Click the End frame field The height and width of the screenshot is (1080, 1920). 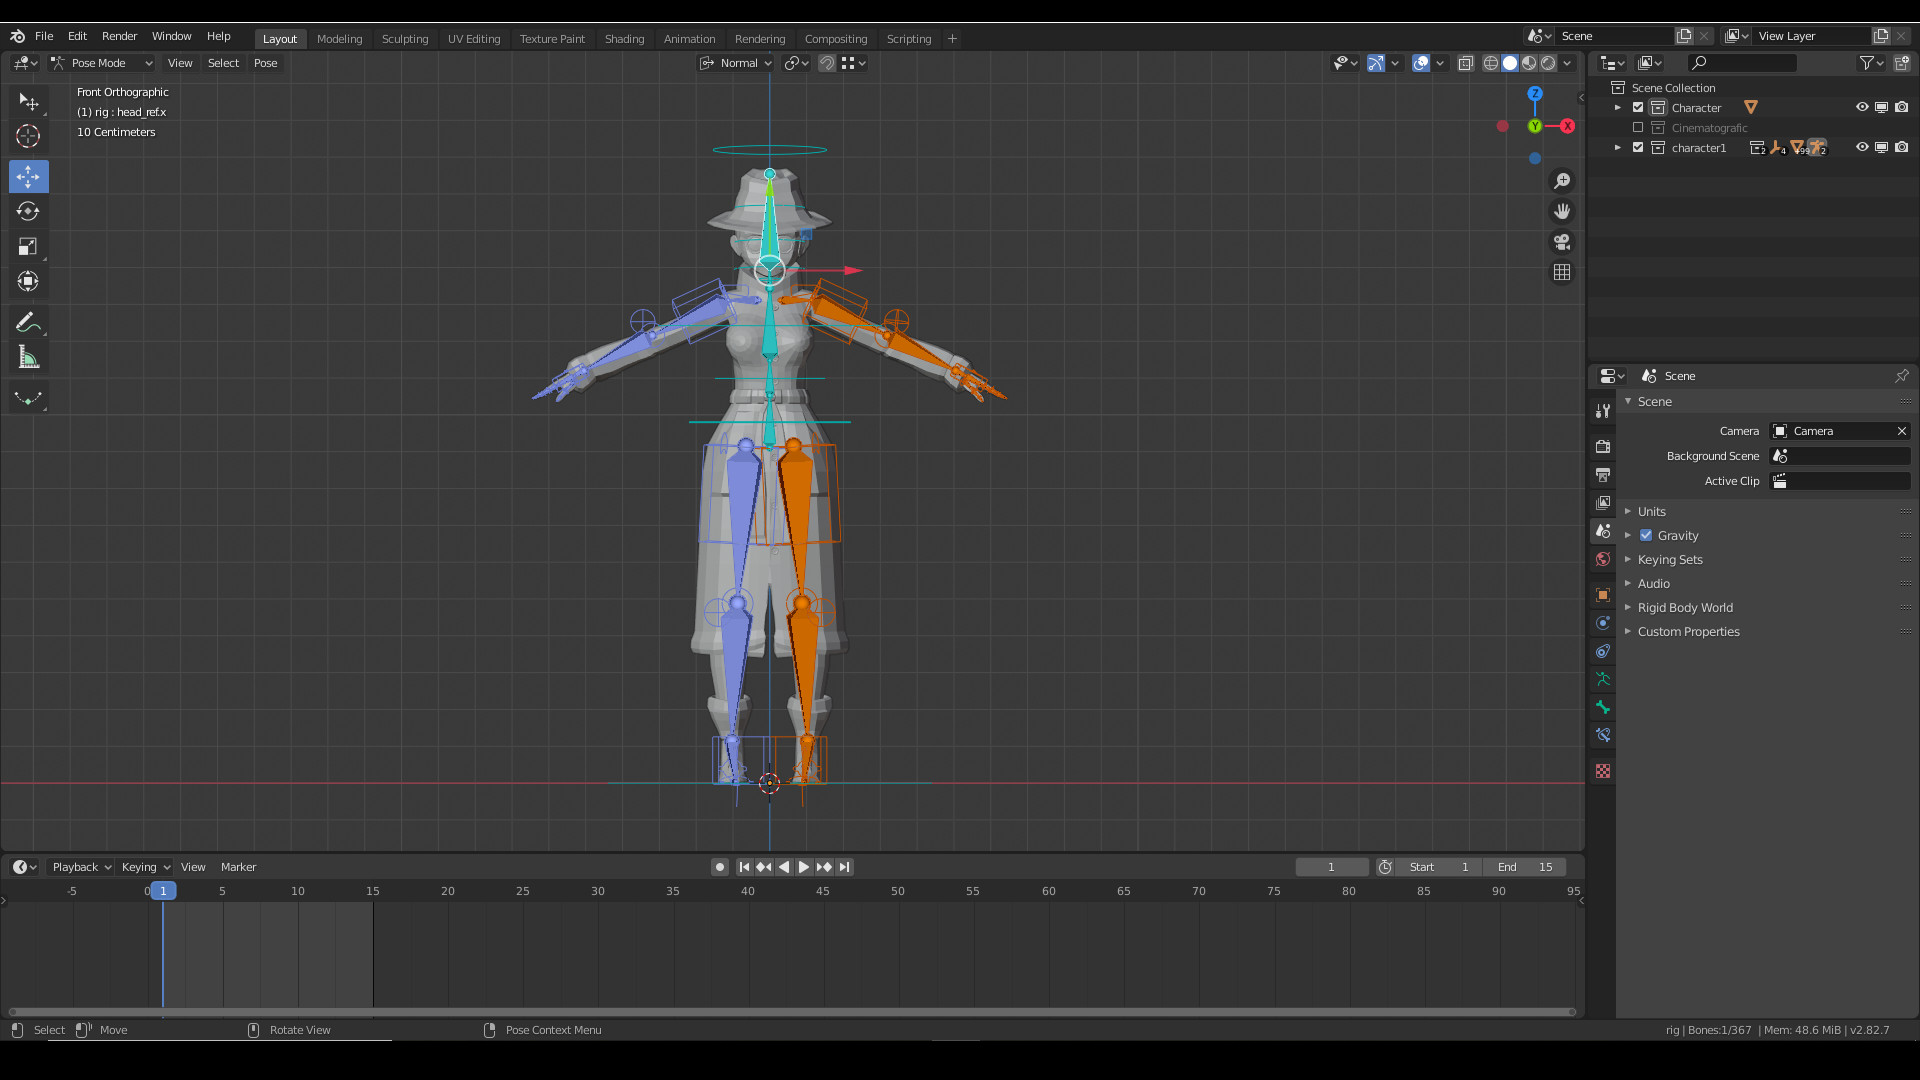tap(1525, 867)
